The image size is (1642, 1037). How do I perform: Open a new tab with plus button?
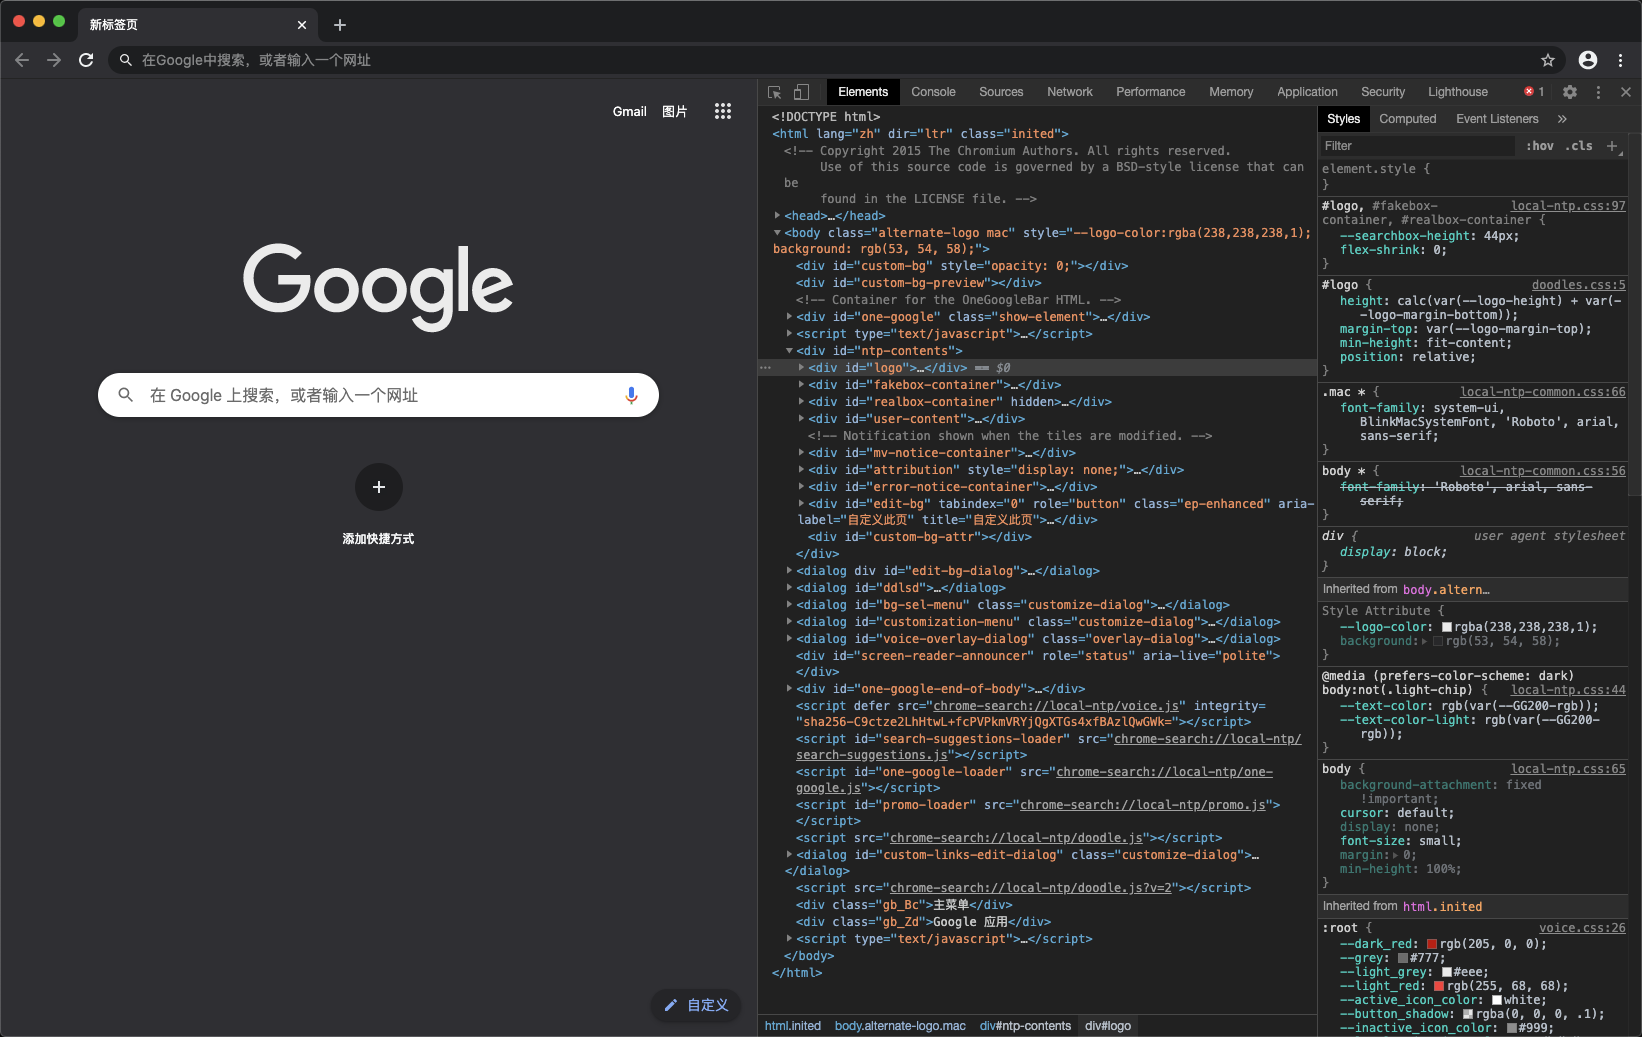coord(340,25)
